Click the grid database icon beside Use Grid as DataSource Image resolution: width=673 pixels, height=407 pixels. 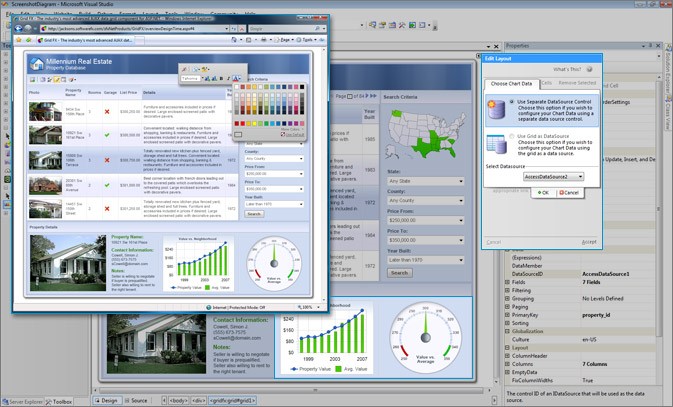[x=496, y=144]
